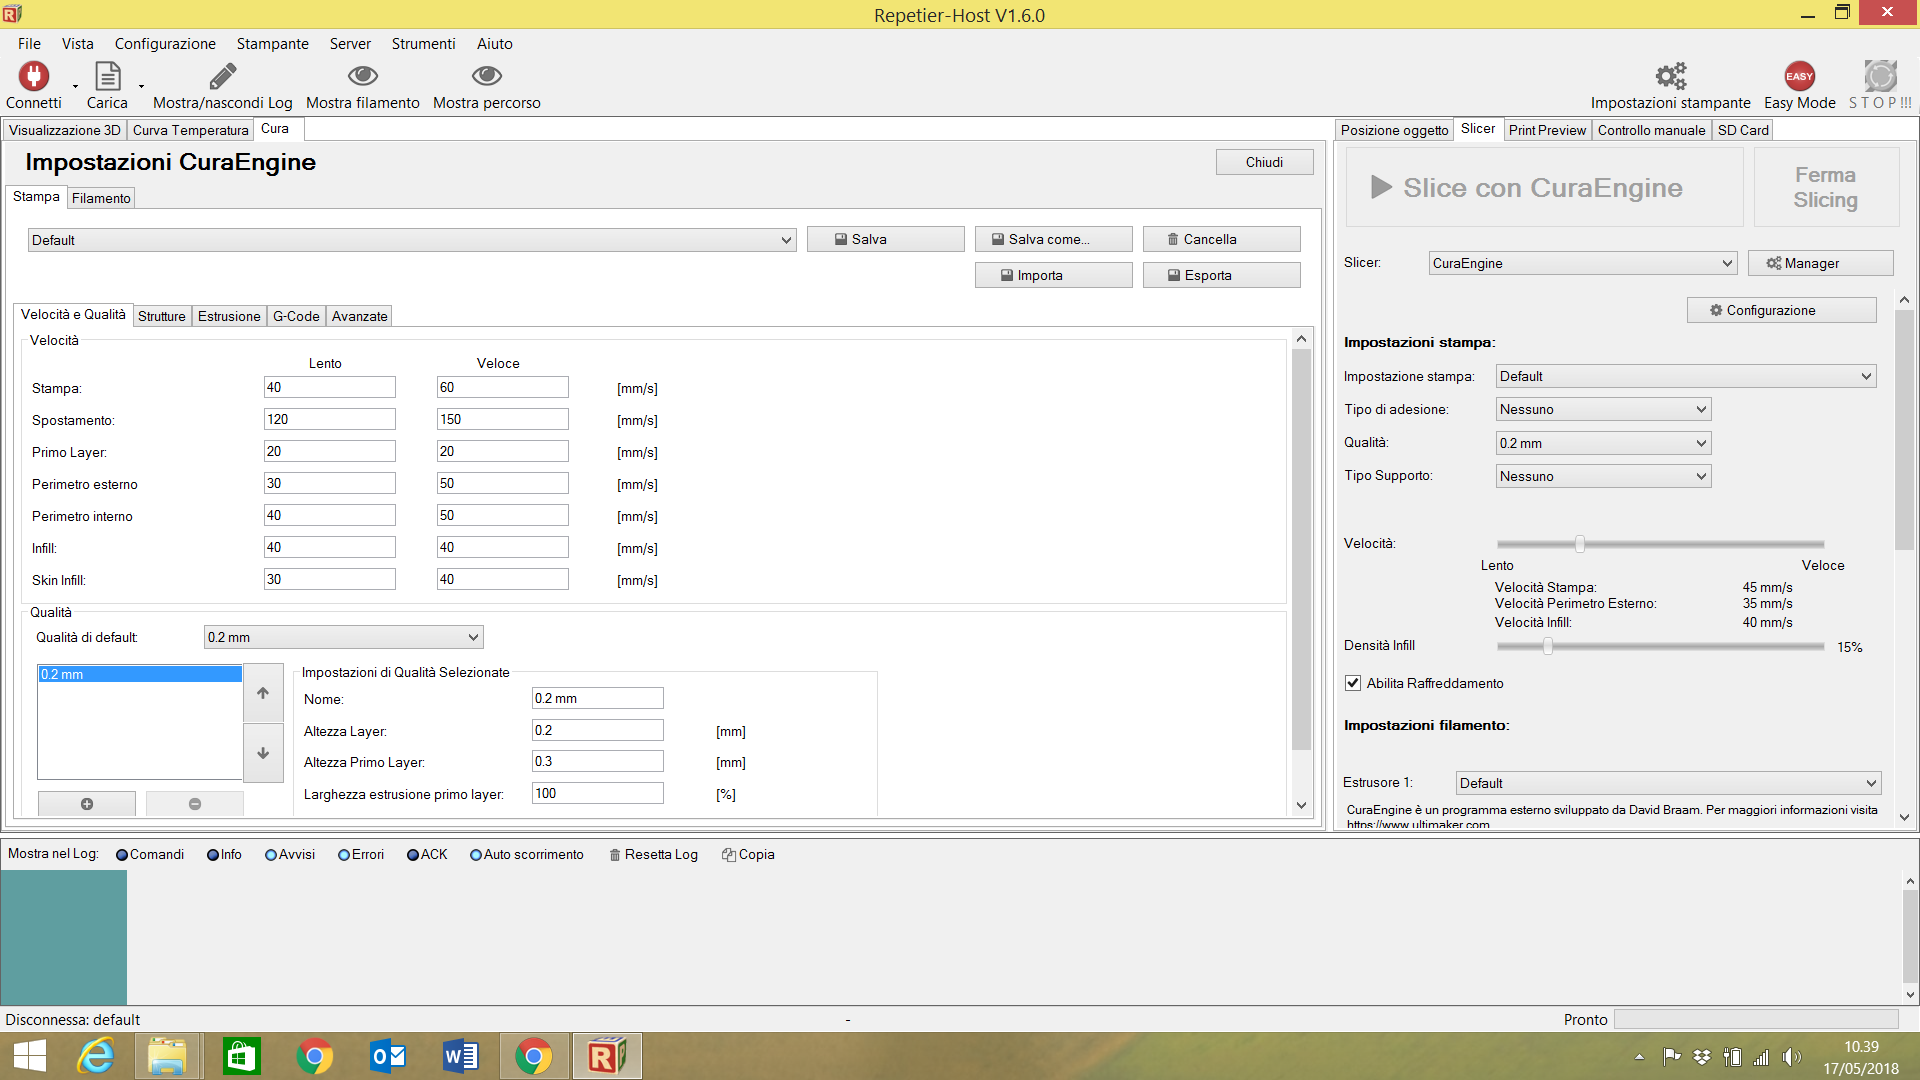Screen dimensions: 1920x1080
Task: Remove quality profile with minus button
Action: [x=195, y=804]
